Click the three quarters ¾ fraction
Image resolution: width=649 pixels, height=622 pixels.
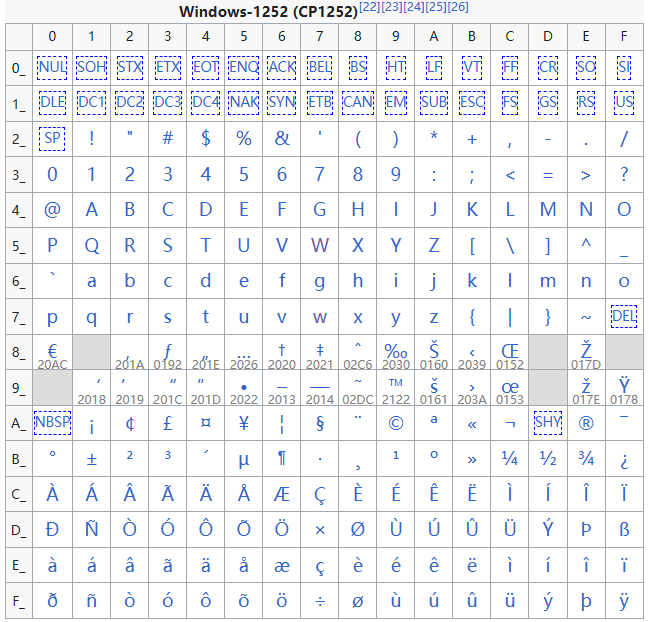tap(586, 459)
